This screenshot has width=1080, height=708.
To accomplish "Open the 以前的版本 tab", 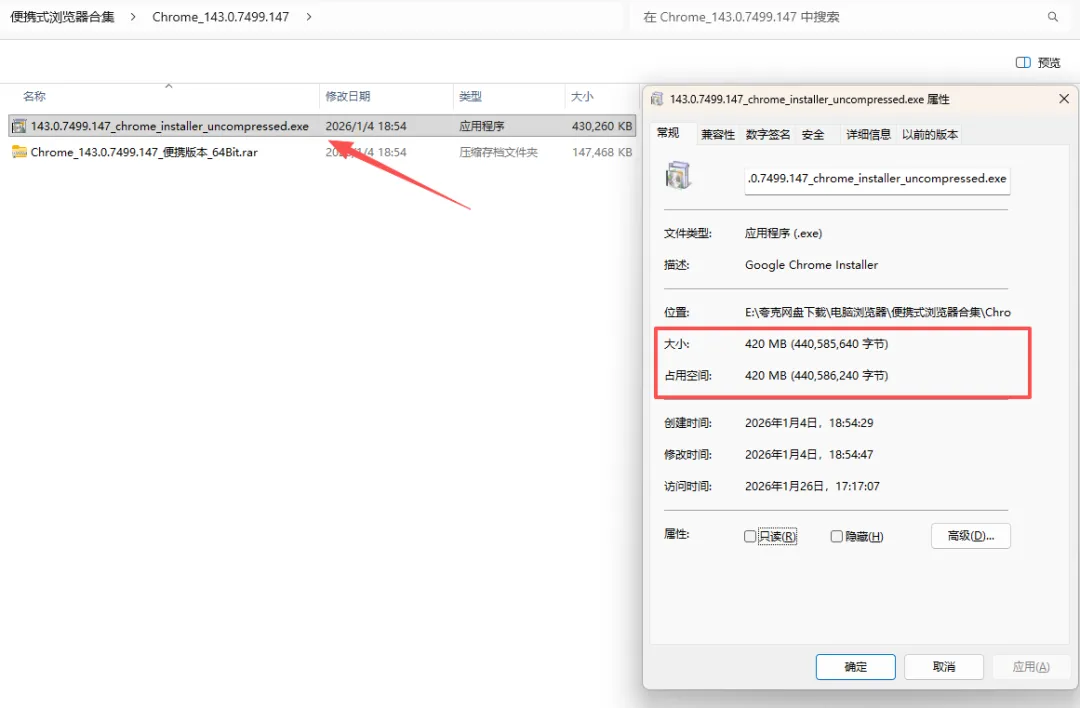I will click(x=930, y=134).
